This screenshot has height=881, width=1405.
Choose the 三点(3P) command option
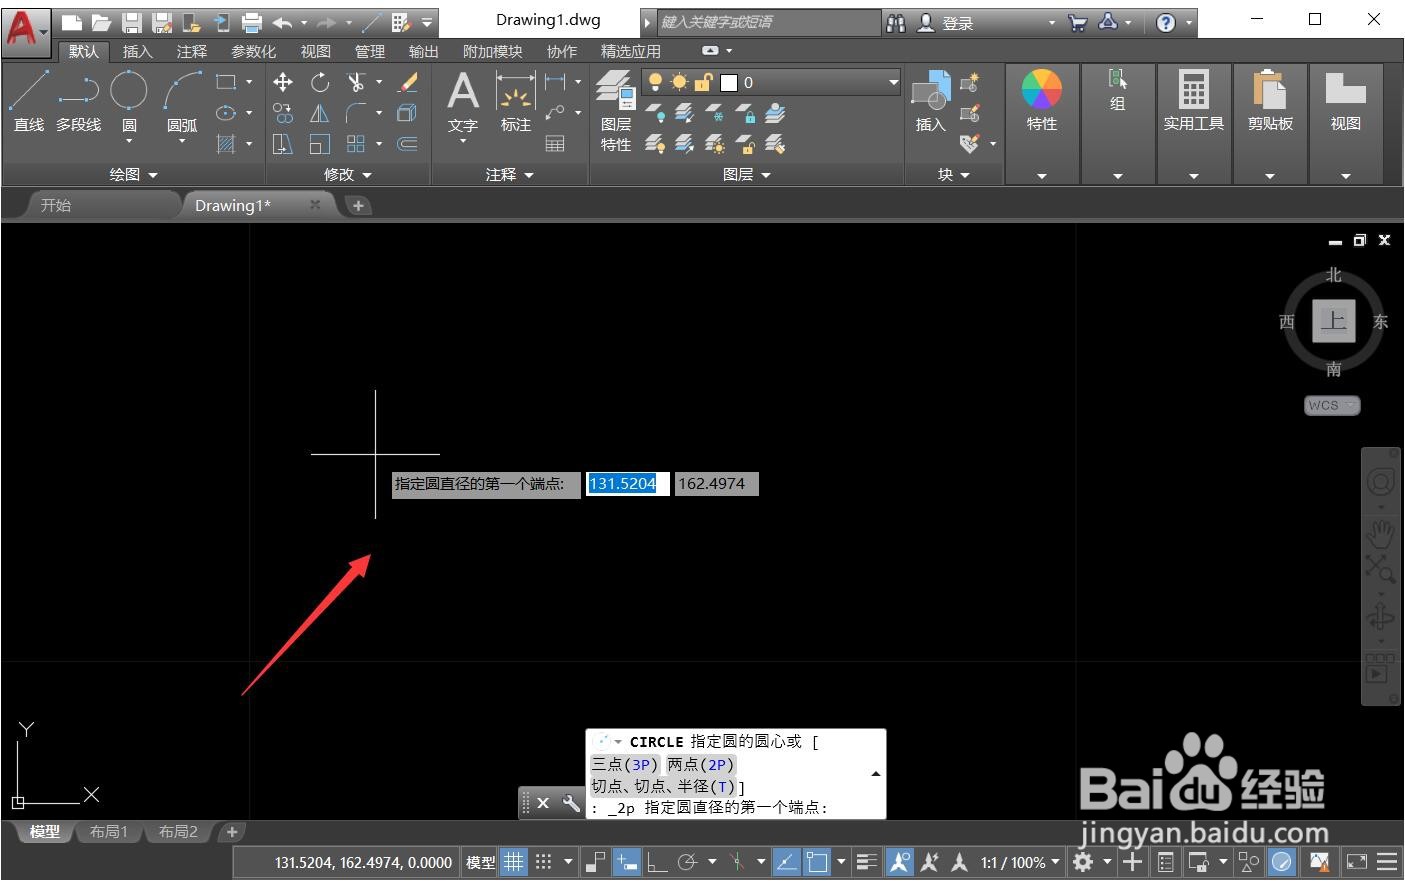625,764
